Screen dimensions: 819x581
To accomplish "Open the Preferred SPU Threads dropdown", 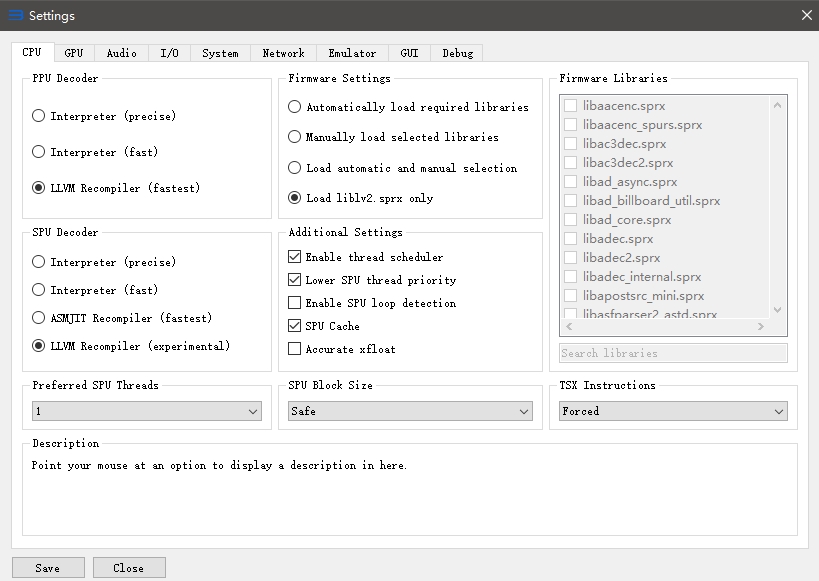I will (147, 411).
